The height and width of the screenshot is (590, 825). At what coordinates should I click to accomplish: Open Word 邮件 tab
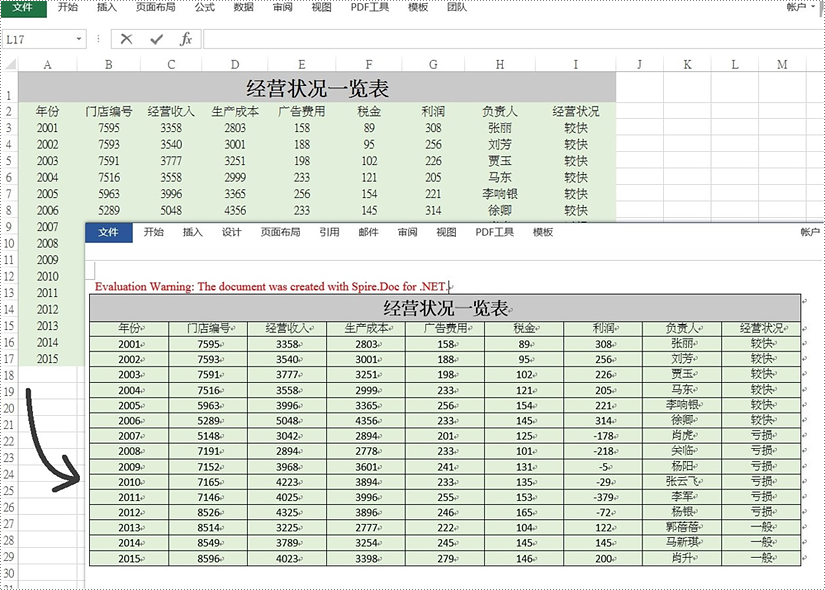click(x=368, y=232)
